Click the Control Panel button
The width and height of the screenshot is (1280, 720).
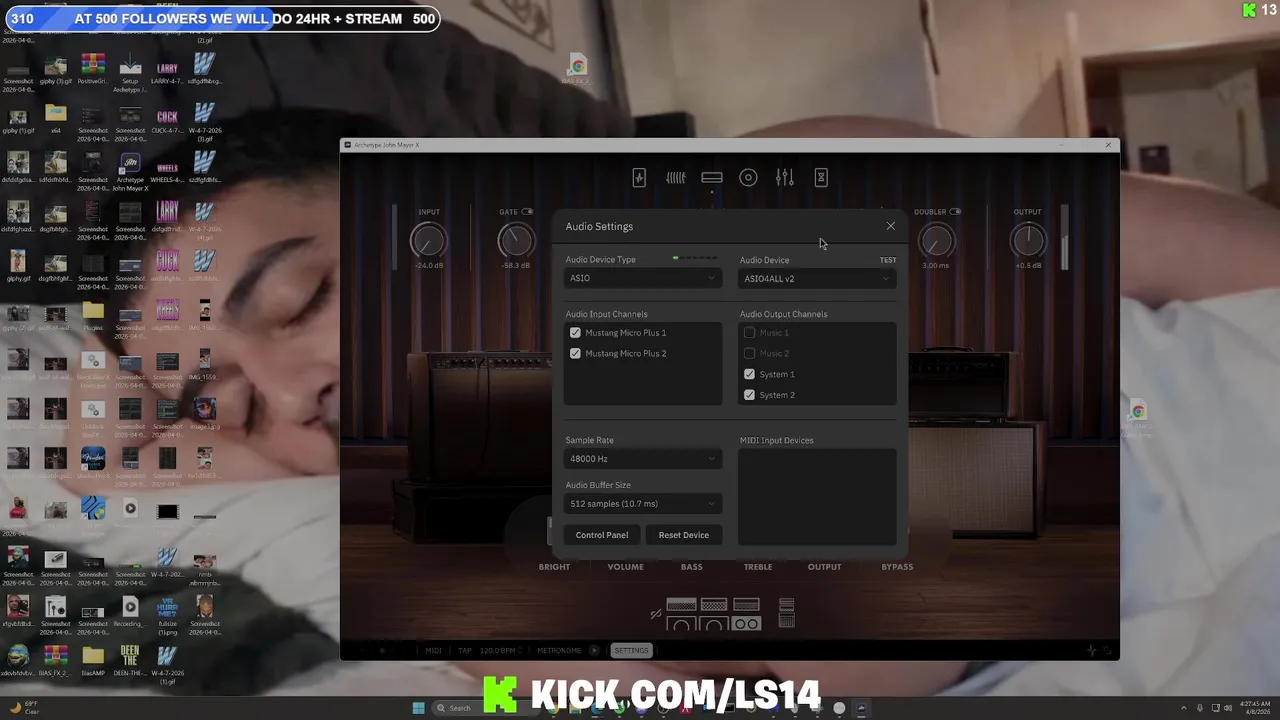(x=602, y=535)
